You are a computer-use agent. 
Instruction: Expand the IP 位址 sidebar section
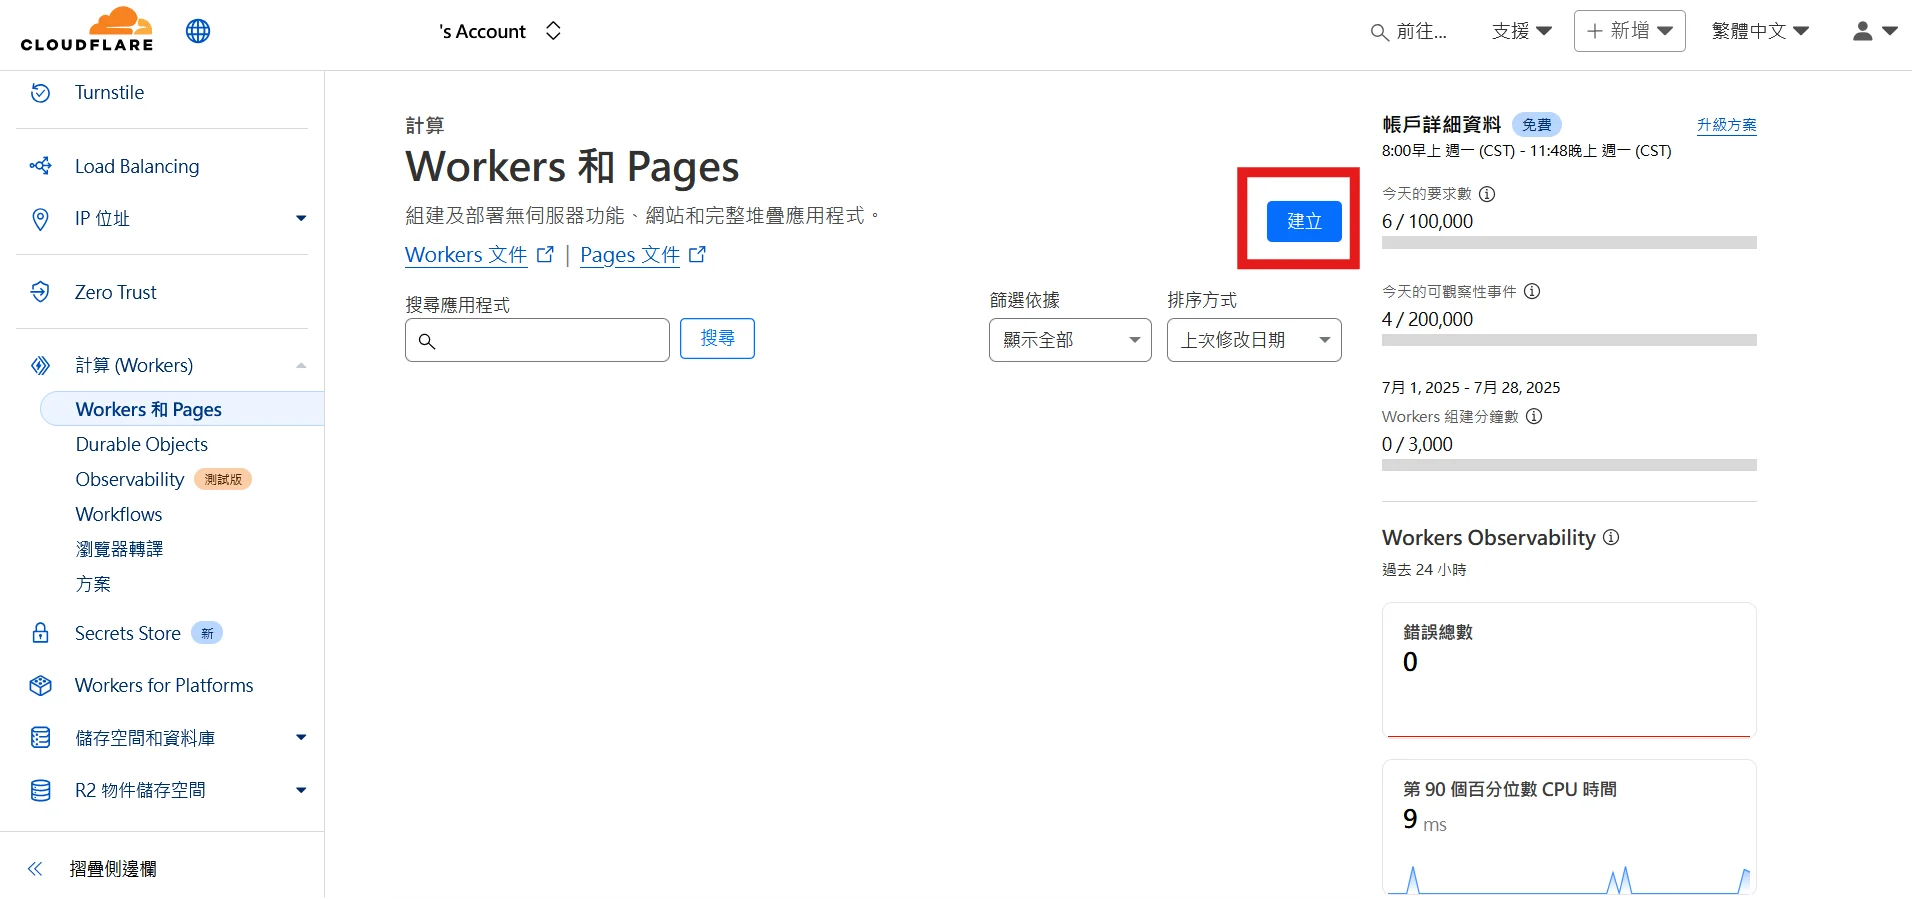pos(300,218)
